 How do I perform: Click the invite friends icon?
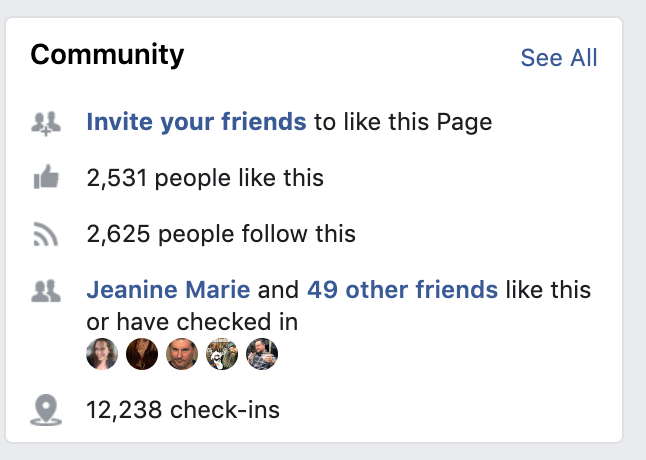[x=46, y=123]
